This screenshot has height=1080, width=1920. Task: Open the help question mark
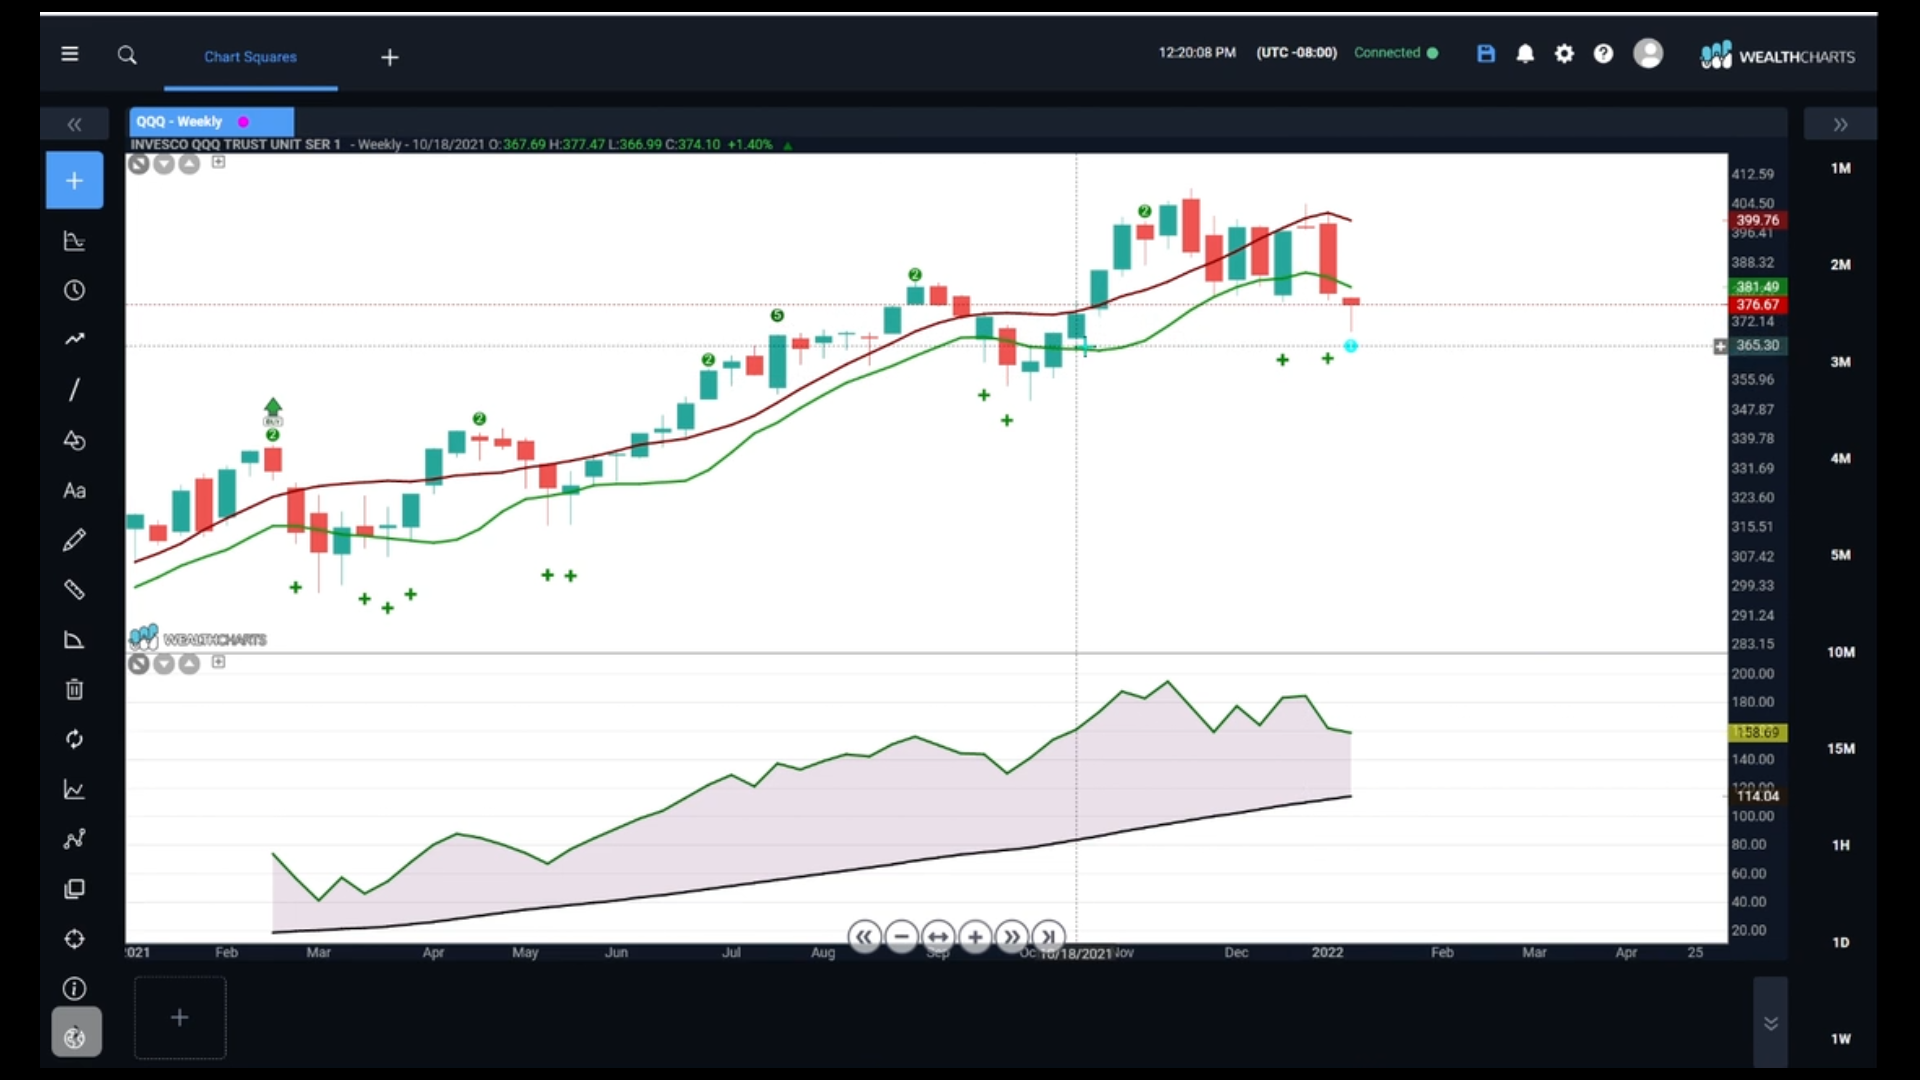click(1603, 54)
